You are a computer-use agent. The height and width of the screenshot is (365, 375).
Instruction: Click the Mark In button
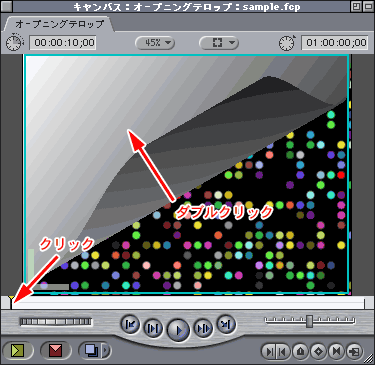[x=269, y=351]
